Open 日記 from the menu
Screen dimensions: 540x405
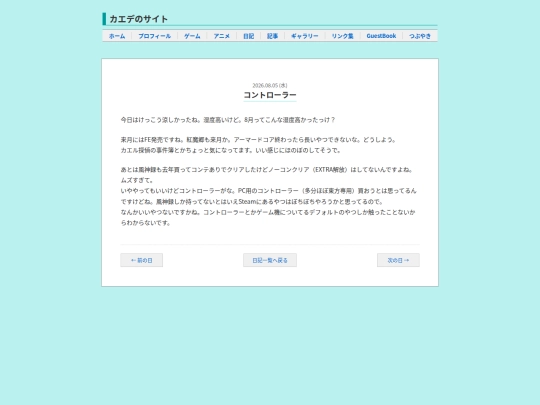click(x=248, y=36)
